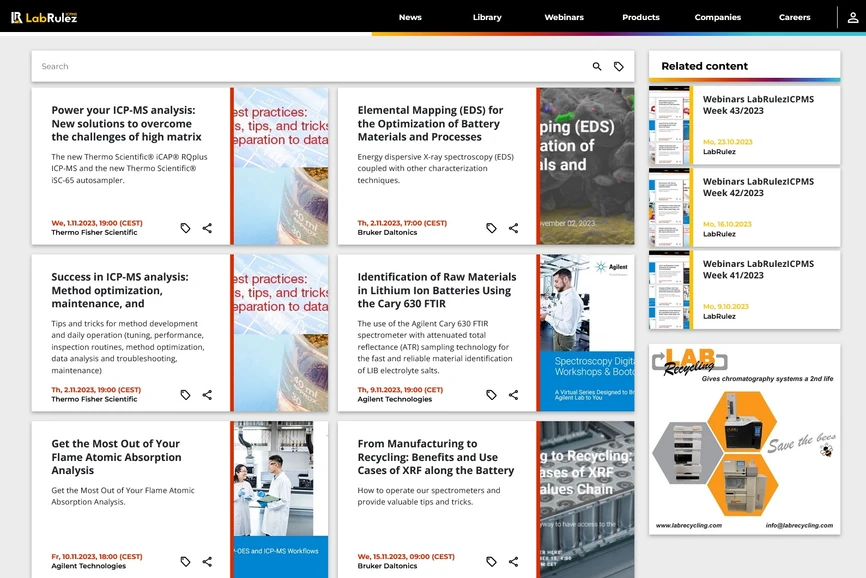Screen dimensions: 866x578
Task: Click thumbnail of Success in ICP-MS analysis card
Action: click(281, 333)
